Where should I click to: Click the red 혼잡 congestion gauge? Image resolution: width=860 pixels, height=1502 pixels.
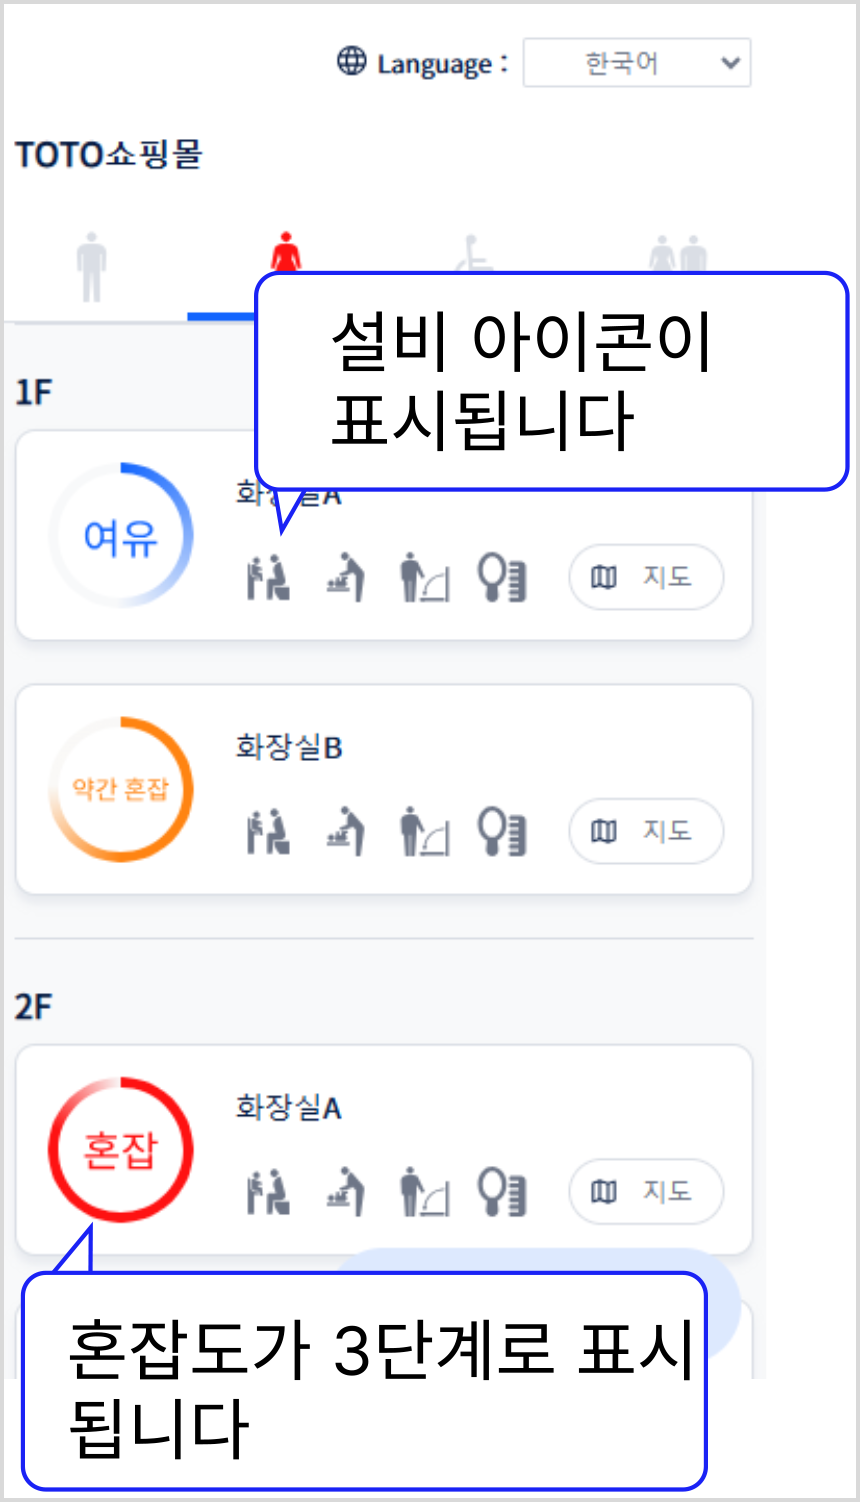click(121, 1149)
